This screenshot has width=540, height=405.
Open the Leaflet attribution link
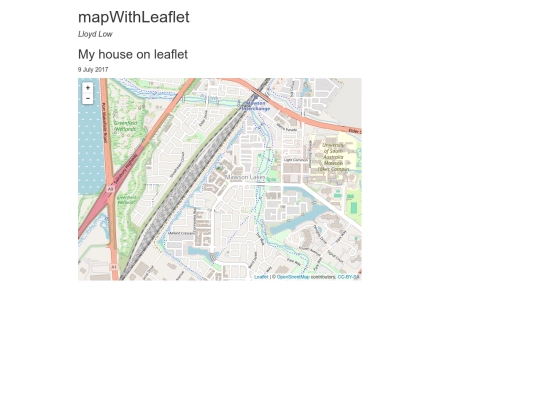click(261, 277)
